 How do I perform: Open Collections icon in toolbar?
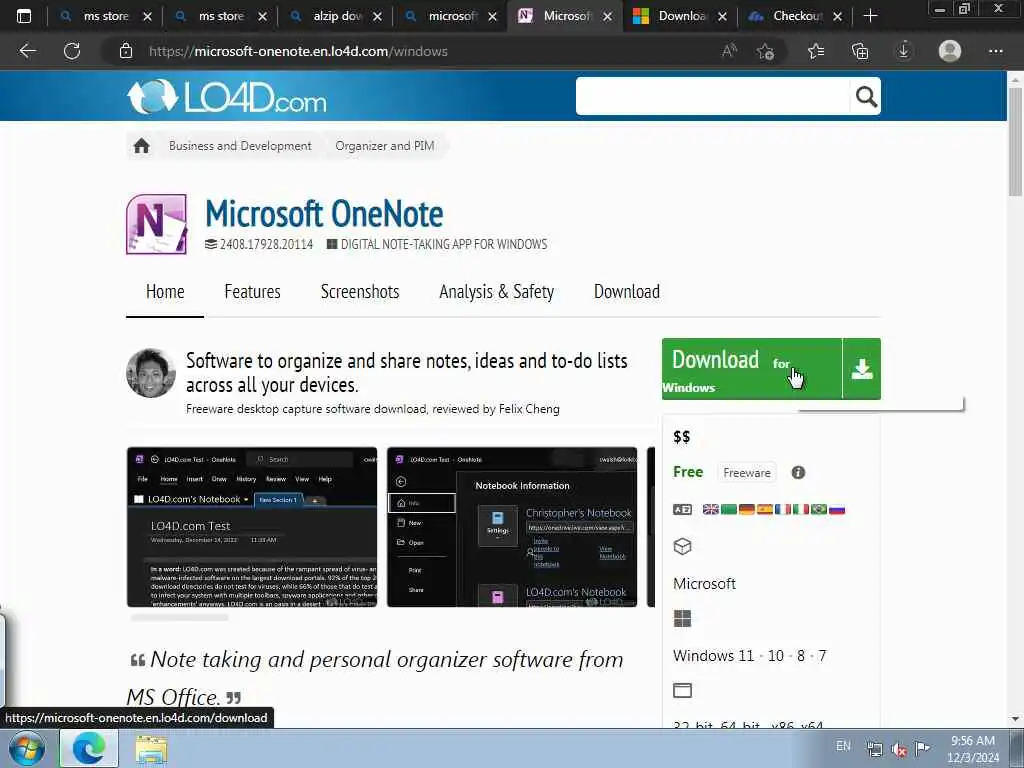(x=860, y=51)
